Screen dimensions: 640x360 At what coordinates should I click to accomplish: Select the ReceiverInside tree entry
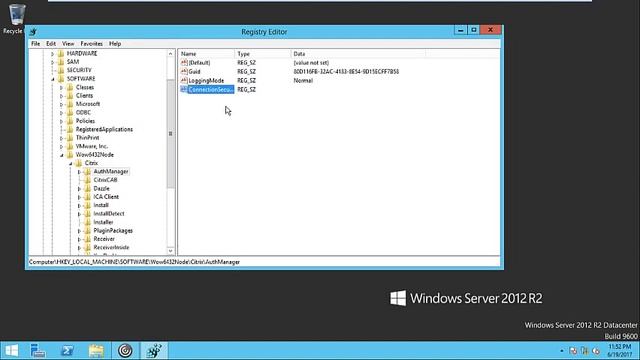111,247
